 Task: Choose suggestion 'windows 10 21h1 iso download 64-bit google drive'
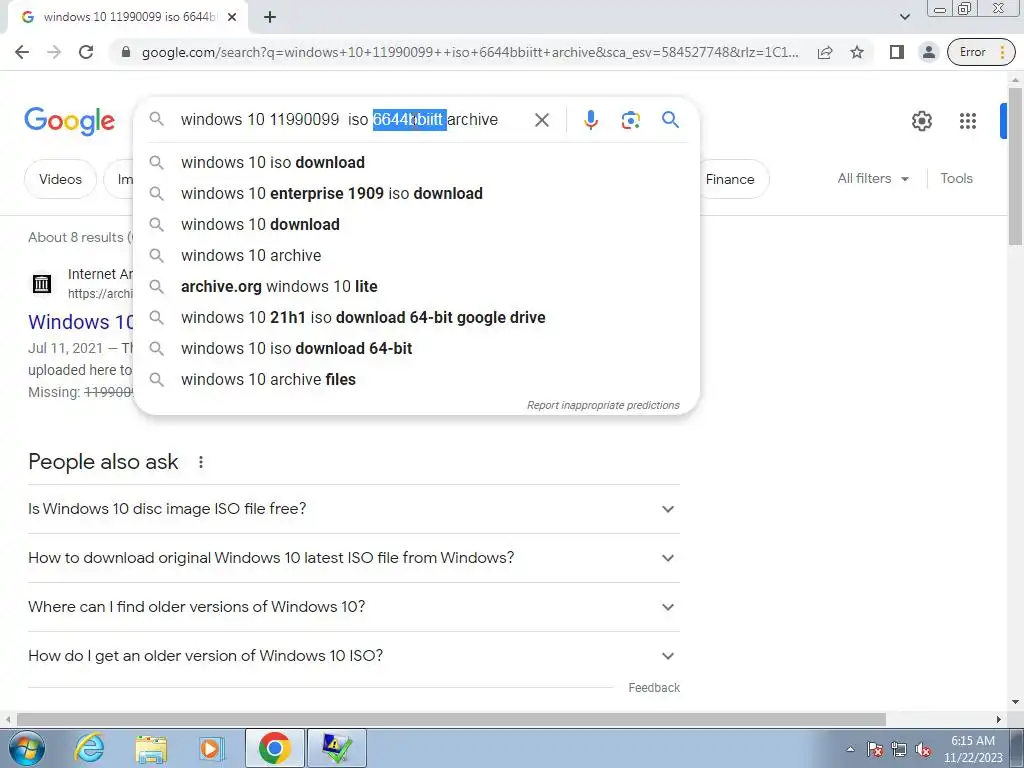point(416,317)
